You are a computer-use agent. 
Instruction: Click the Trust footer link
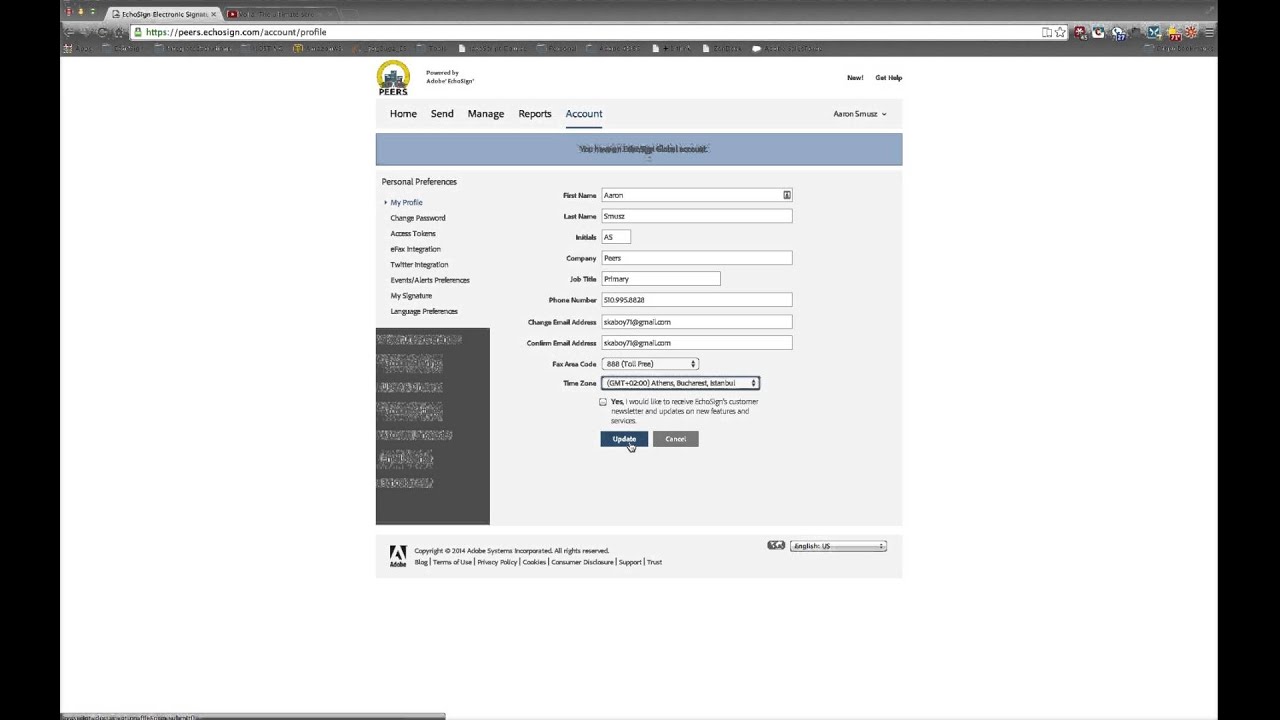tap(654, 562)
